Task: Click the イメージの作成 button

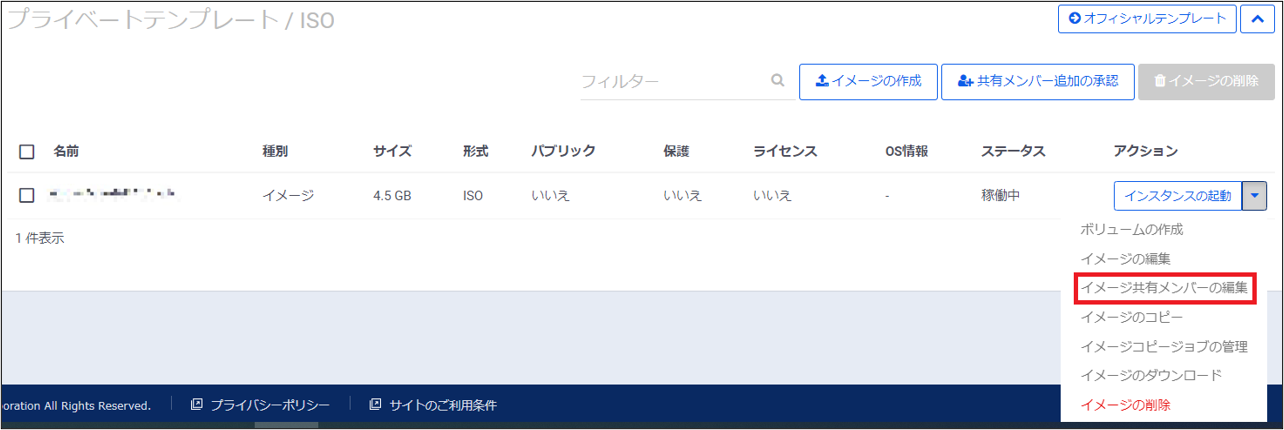Action: coord(868,81)
